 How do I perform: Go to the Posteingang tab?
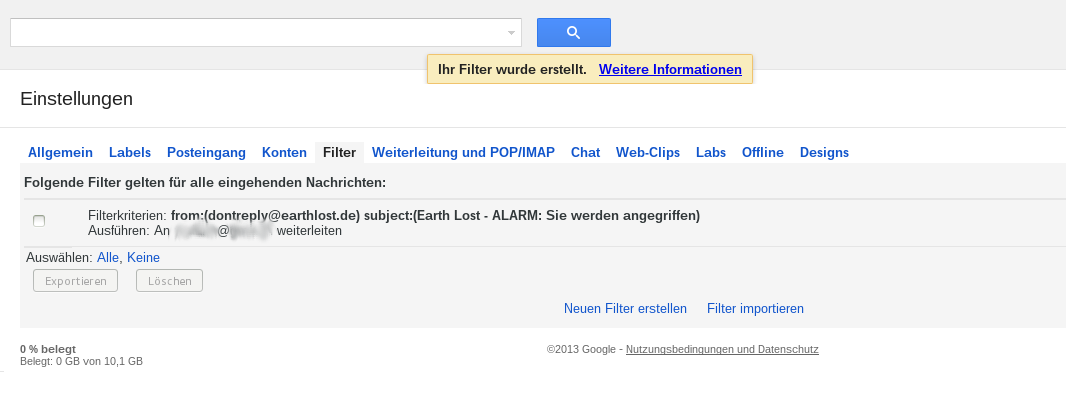click(x=206, y=153)
